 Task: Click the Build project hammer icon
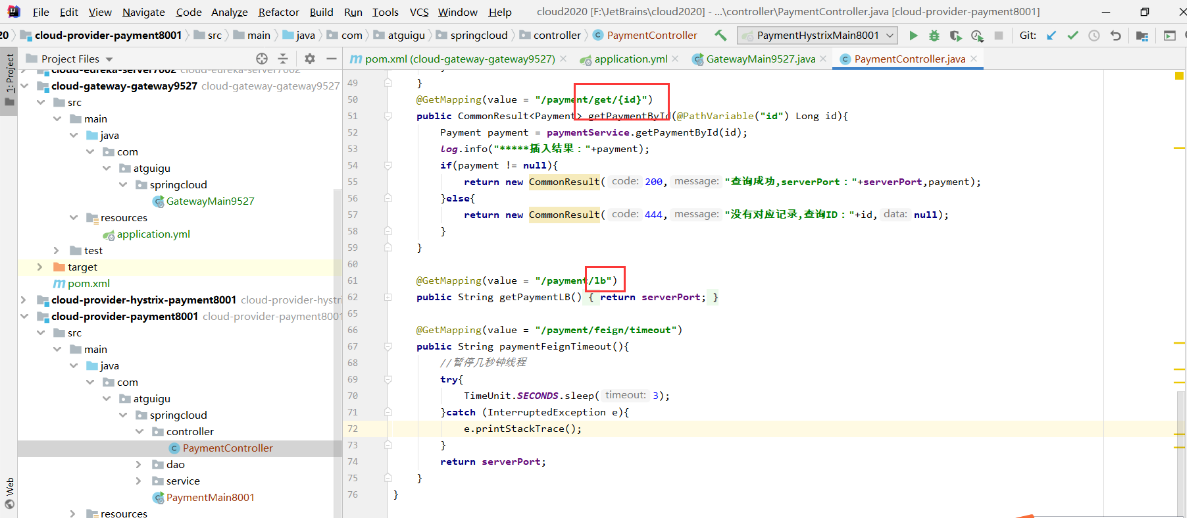pos(721,35)
